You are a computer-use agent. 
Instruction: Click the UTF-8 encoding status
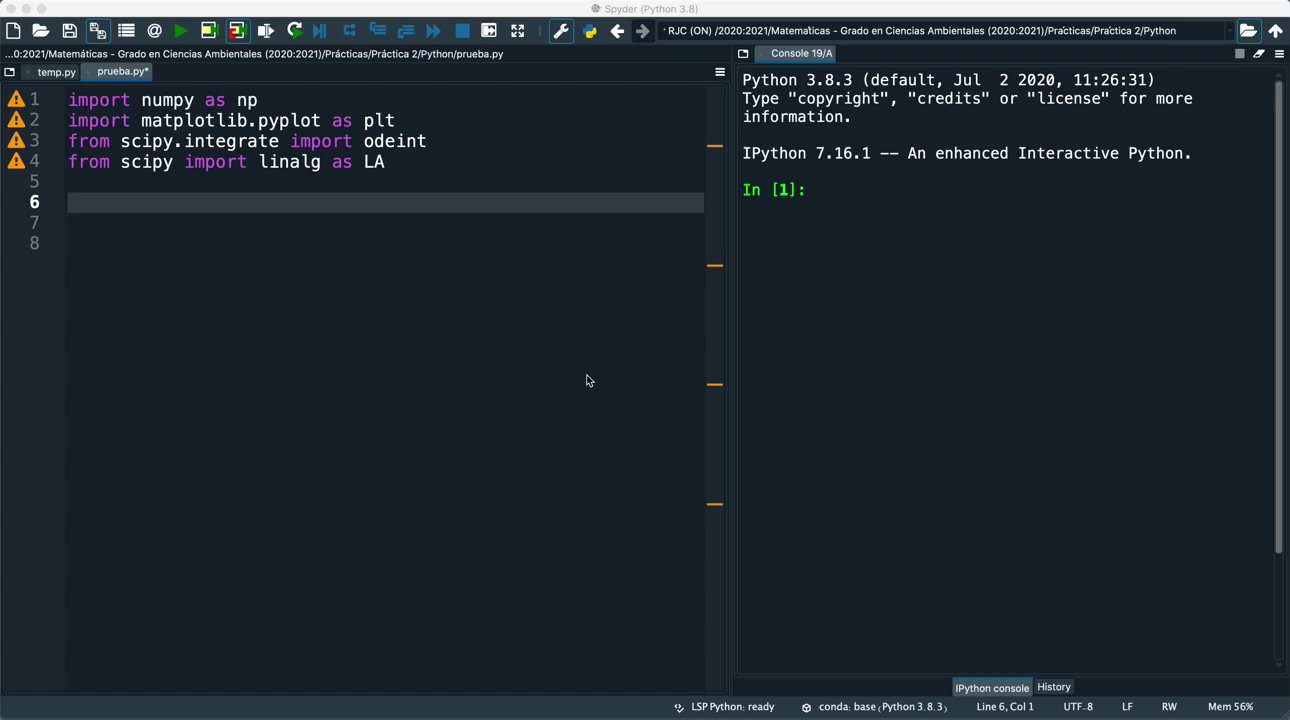[x=1078, y=707]
